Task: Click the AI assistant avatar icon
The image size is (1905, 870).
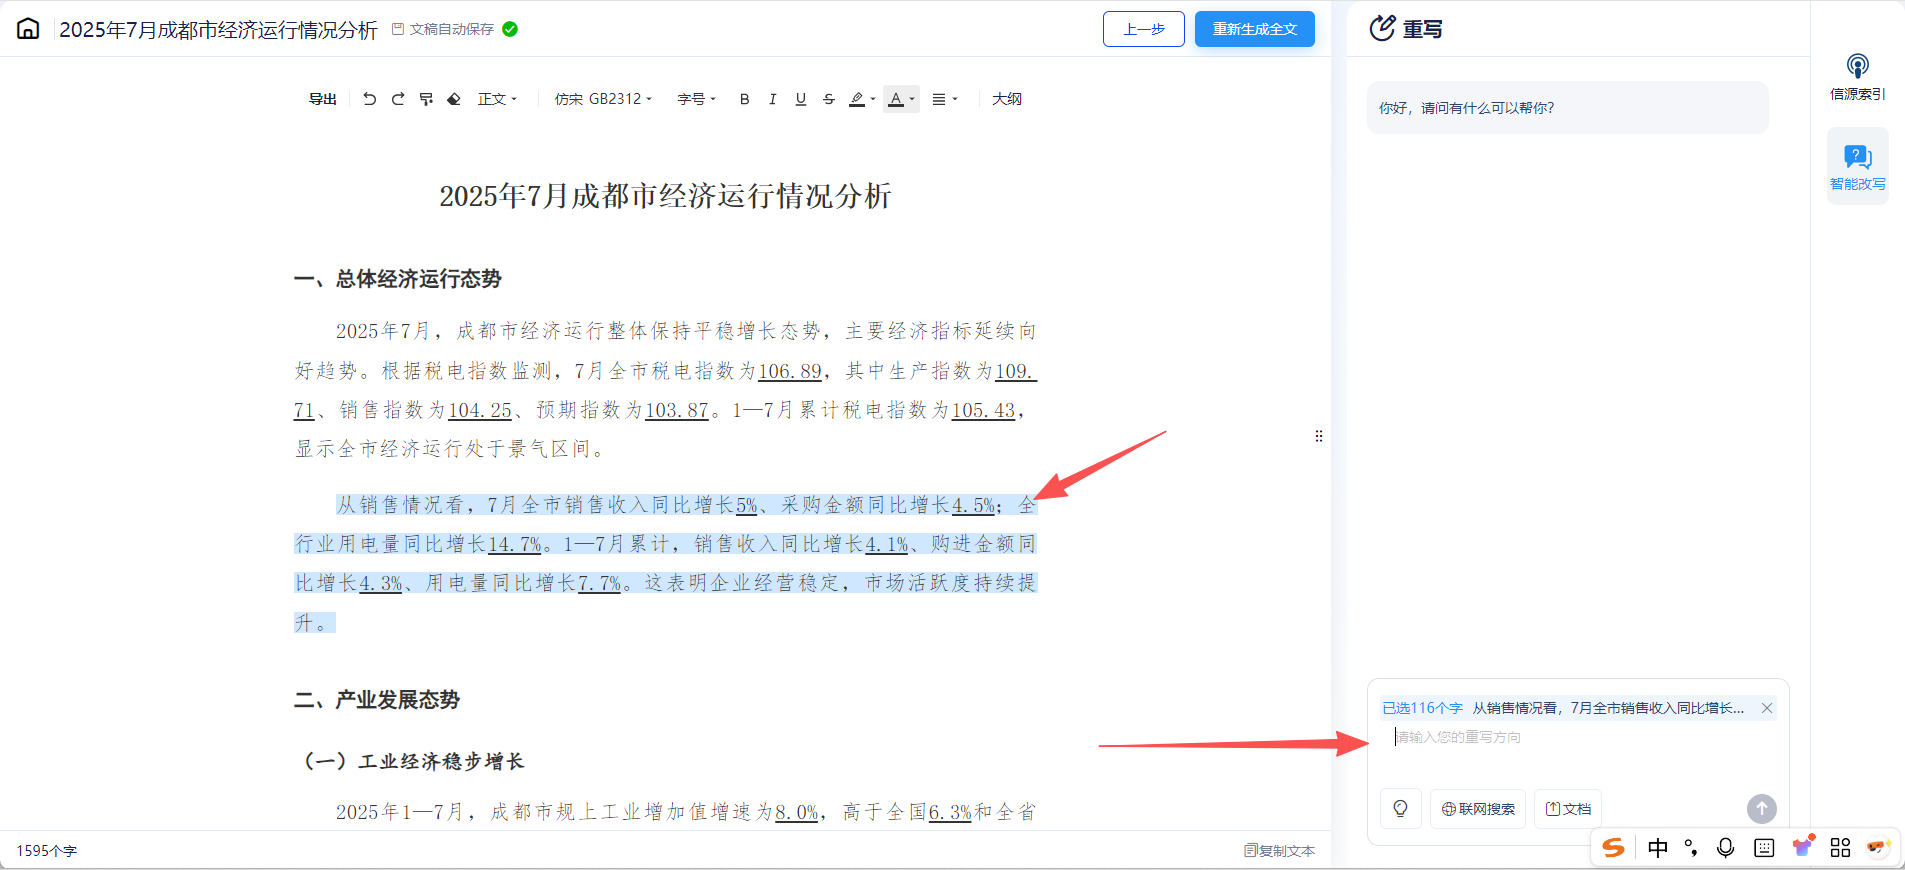Action: (x=1878, y=847)
